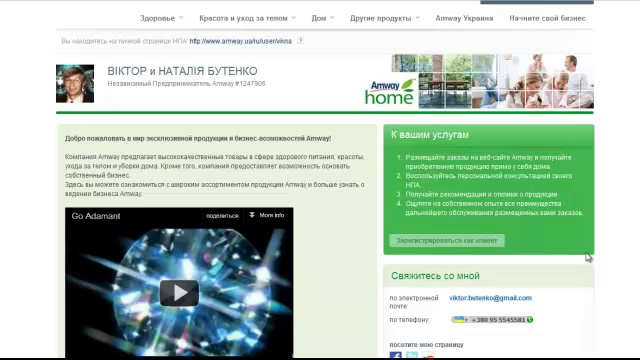Play the Go Adamant video

coord(179,293)
